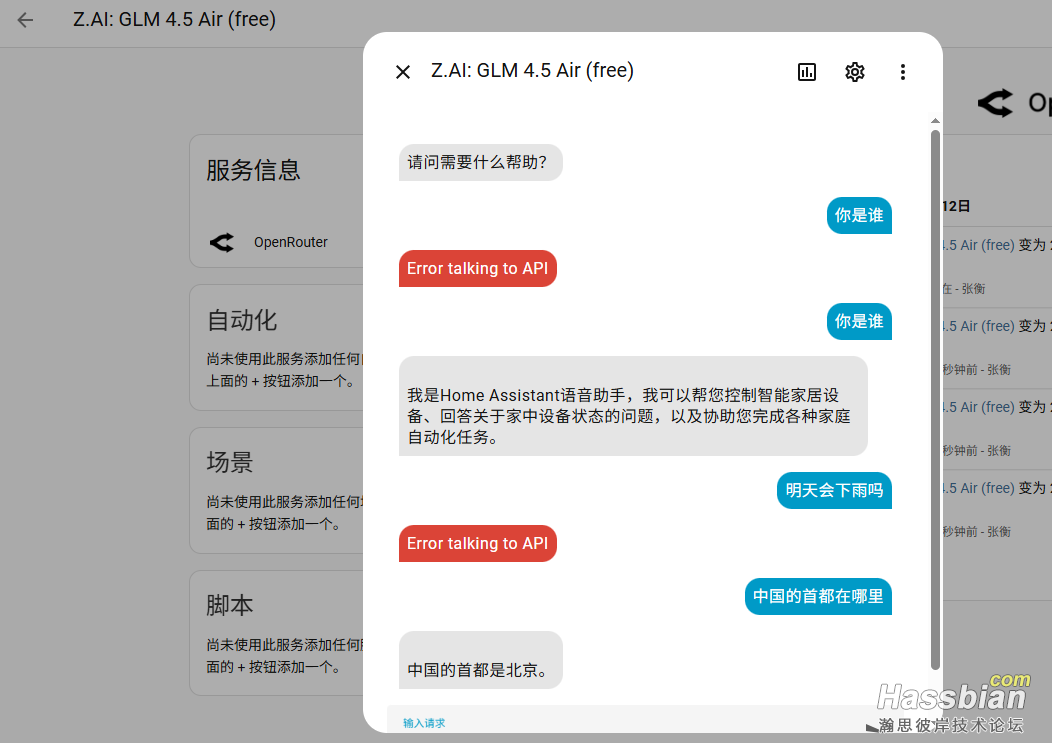Click the scroll-up arrow atop the chat scrollbar
The image size is (1052, 743).
tap(935, 121)
